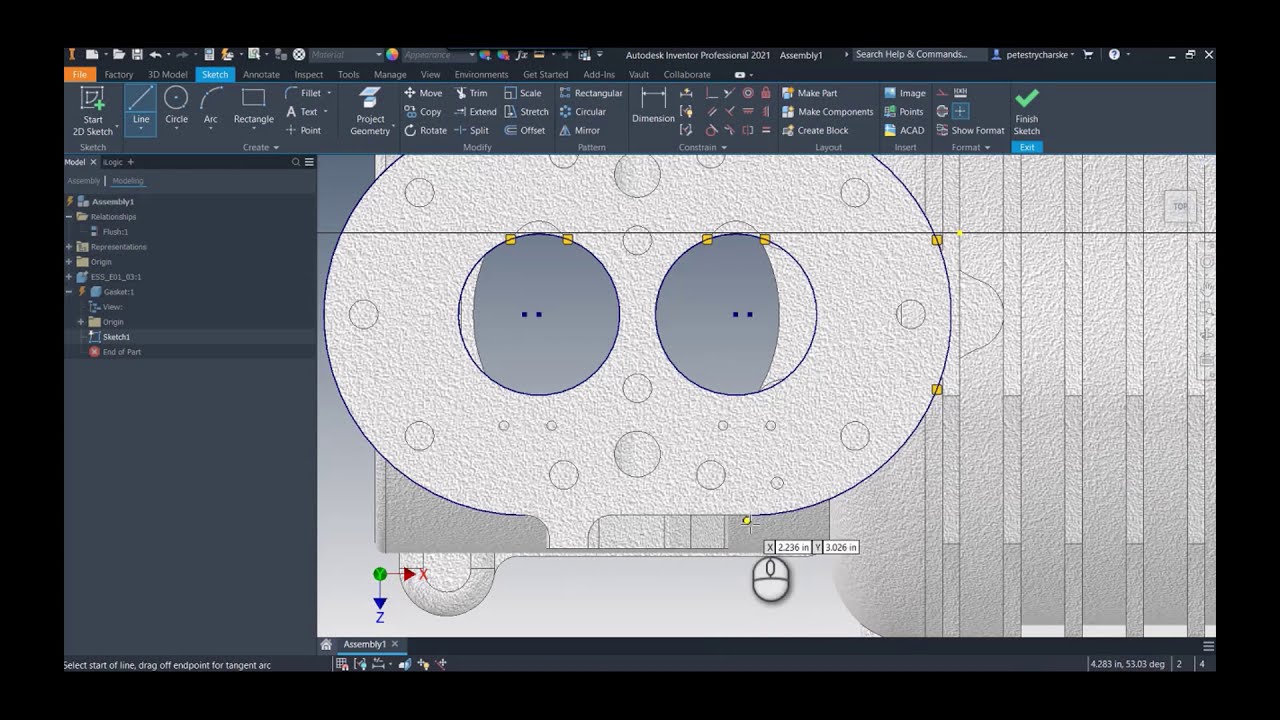The image size is (1280, 720).
Task: Select the Extend tool
Action: (x=475, y=112)
